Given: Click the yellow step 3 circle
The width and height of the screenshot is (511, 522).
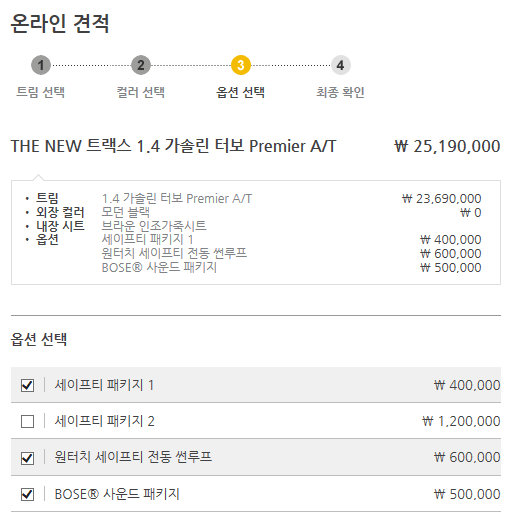Looking at the screenshot, I should pos(241,65).
